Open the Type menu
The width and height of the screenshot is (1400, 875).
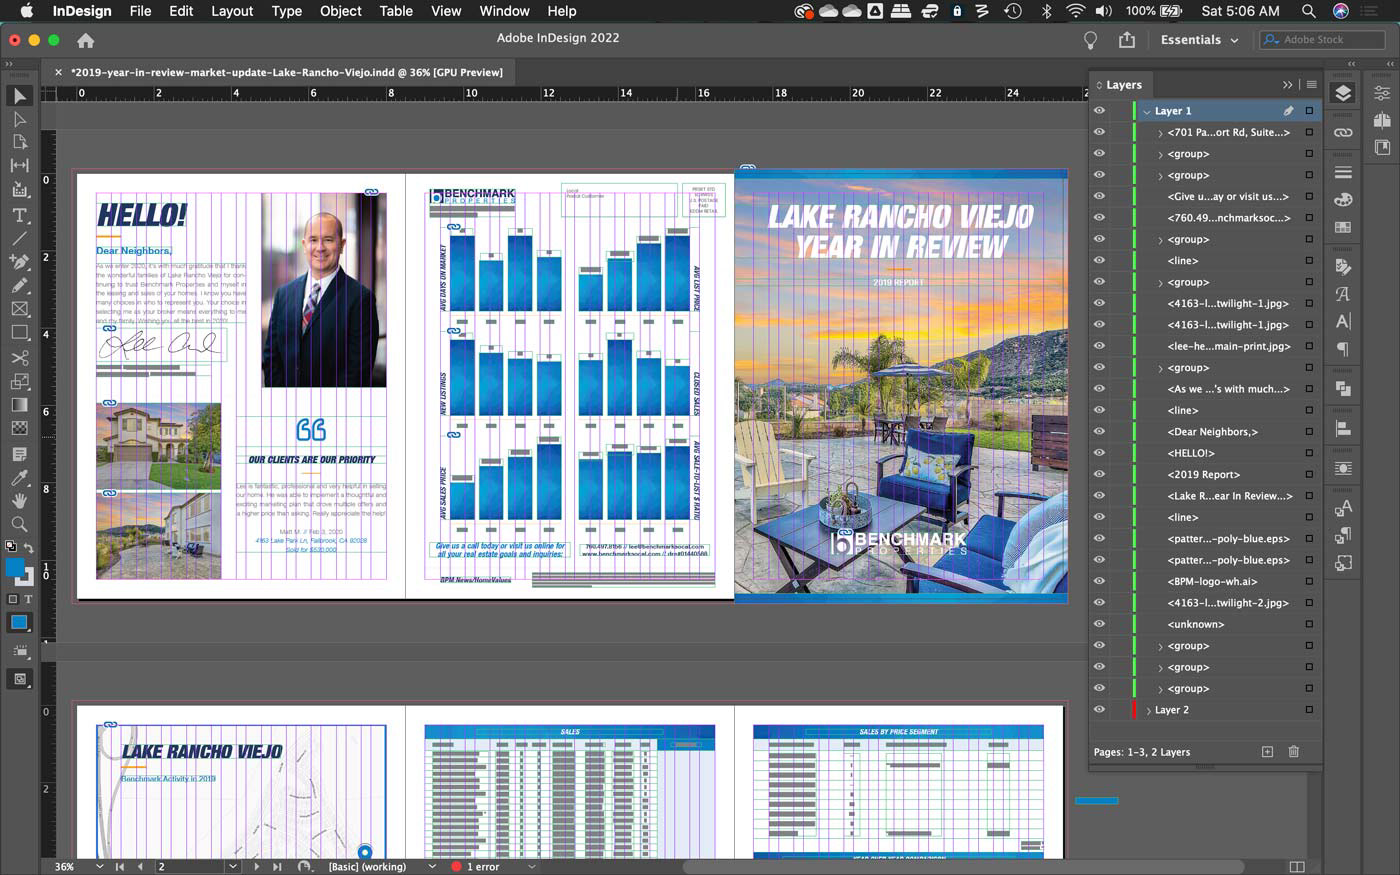[x=287, y=11]
